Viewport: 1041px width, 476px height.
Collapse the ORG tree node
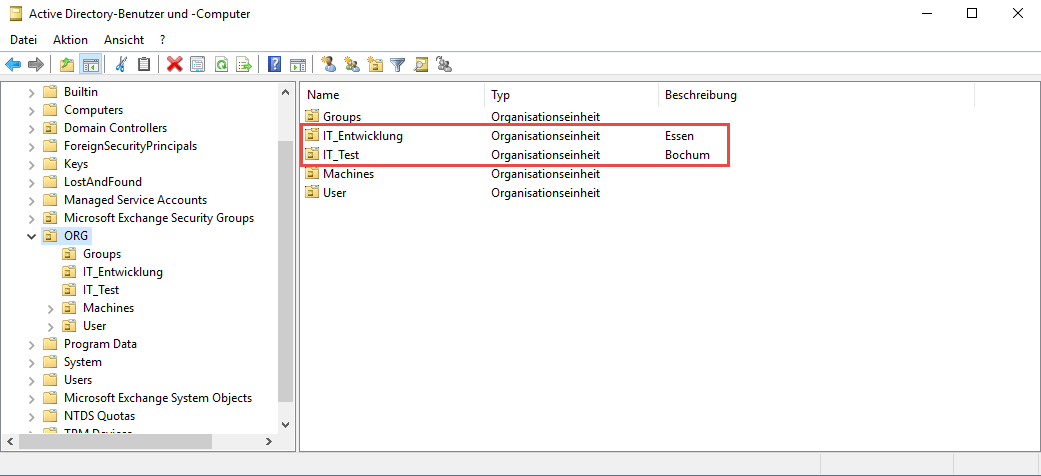(x=31, y=236)
